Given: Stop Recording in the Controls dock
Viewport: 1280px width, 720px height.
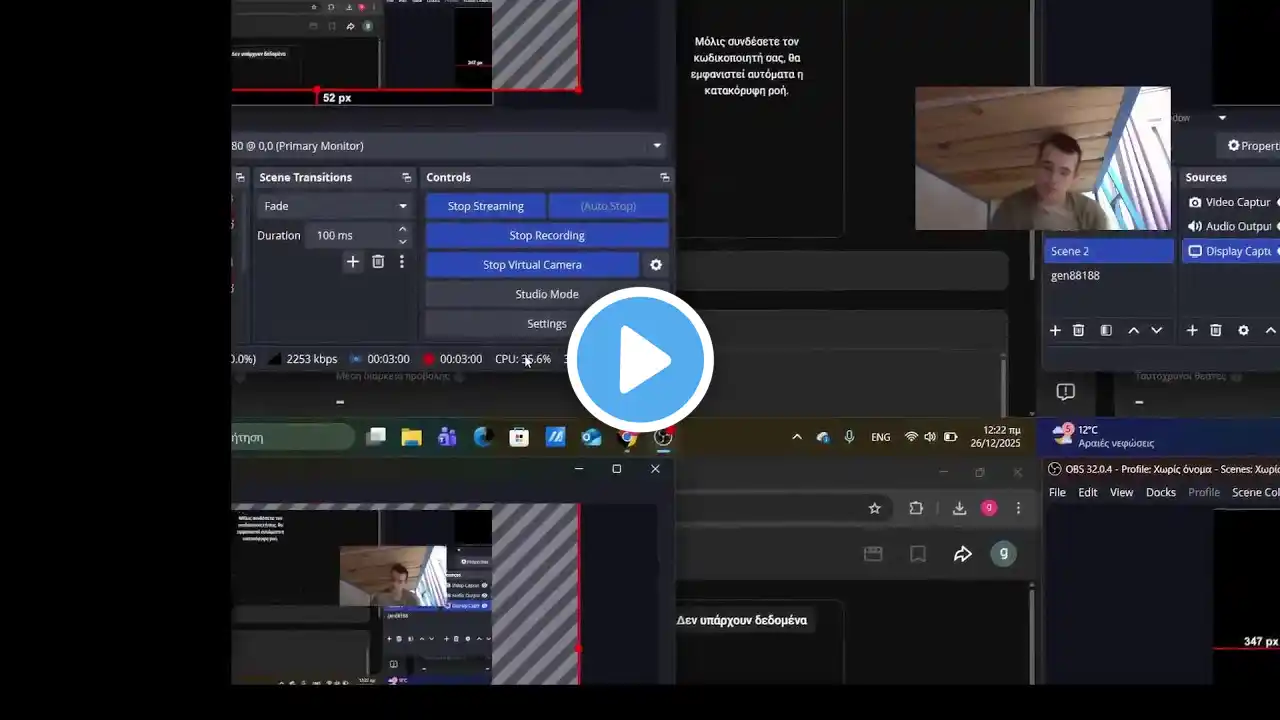Looking at the screenshot, I should [546, 235].
